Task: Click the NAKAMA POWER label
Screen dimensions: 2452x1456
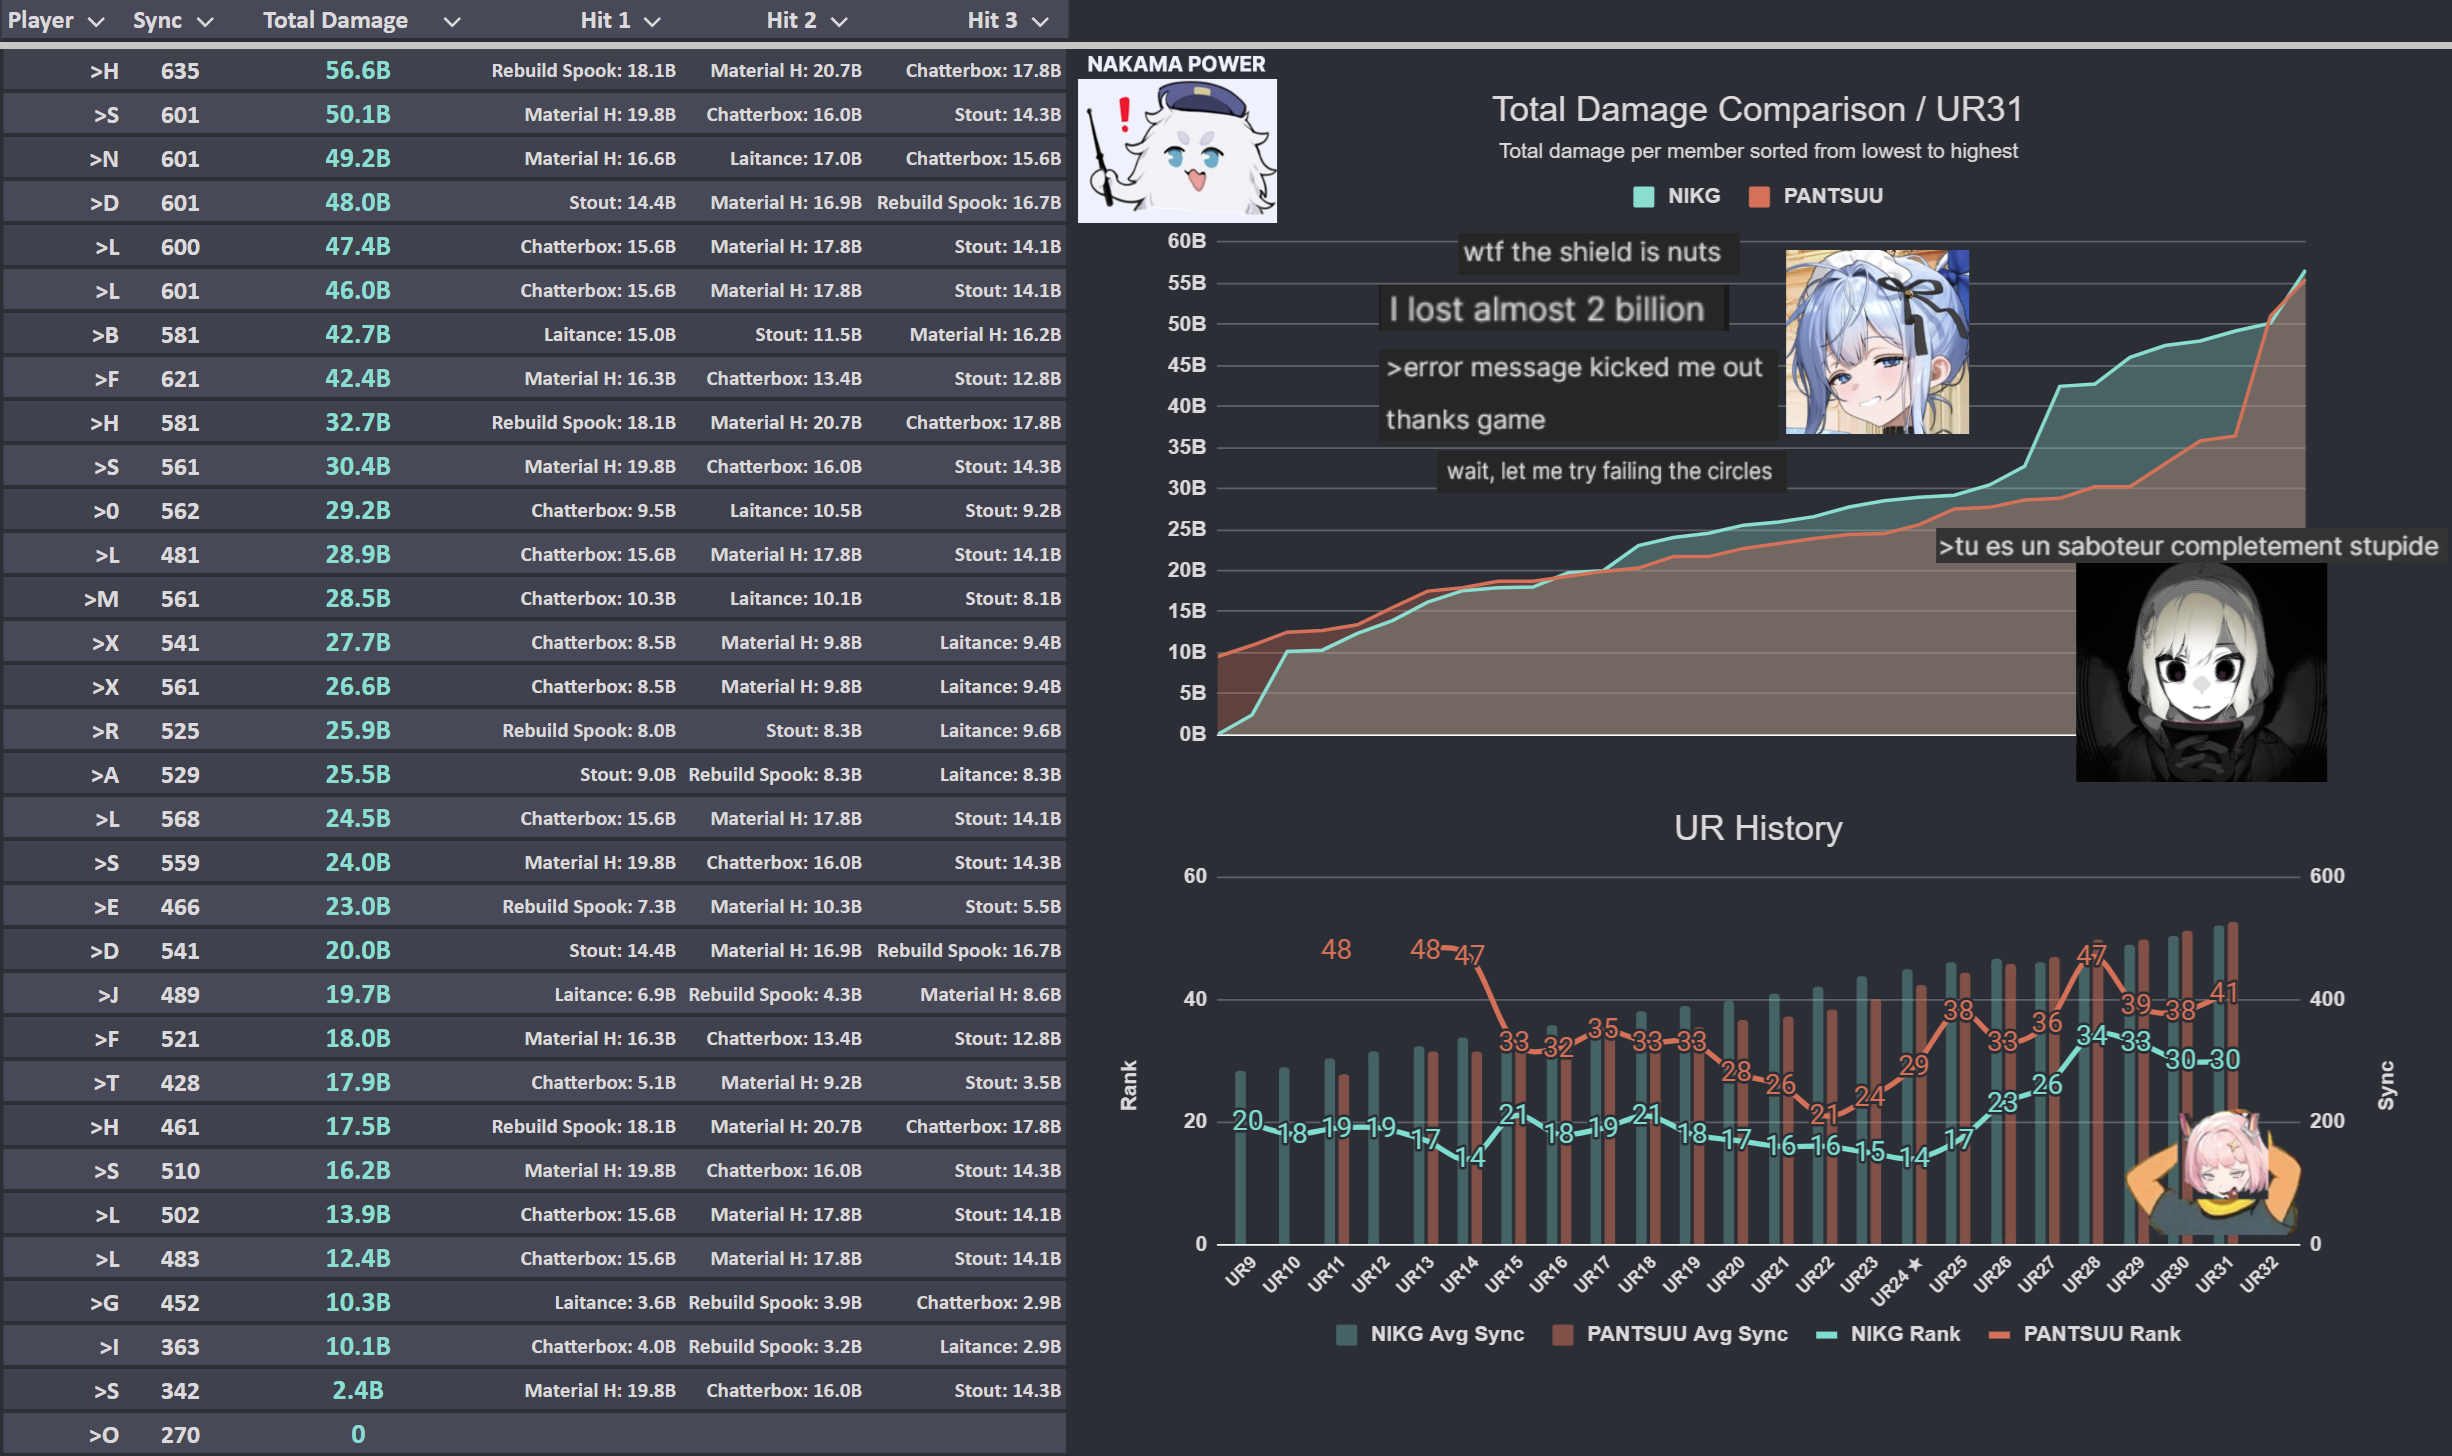Action: pyautogui.click(x=1176, y=64)
